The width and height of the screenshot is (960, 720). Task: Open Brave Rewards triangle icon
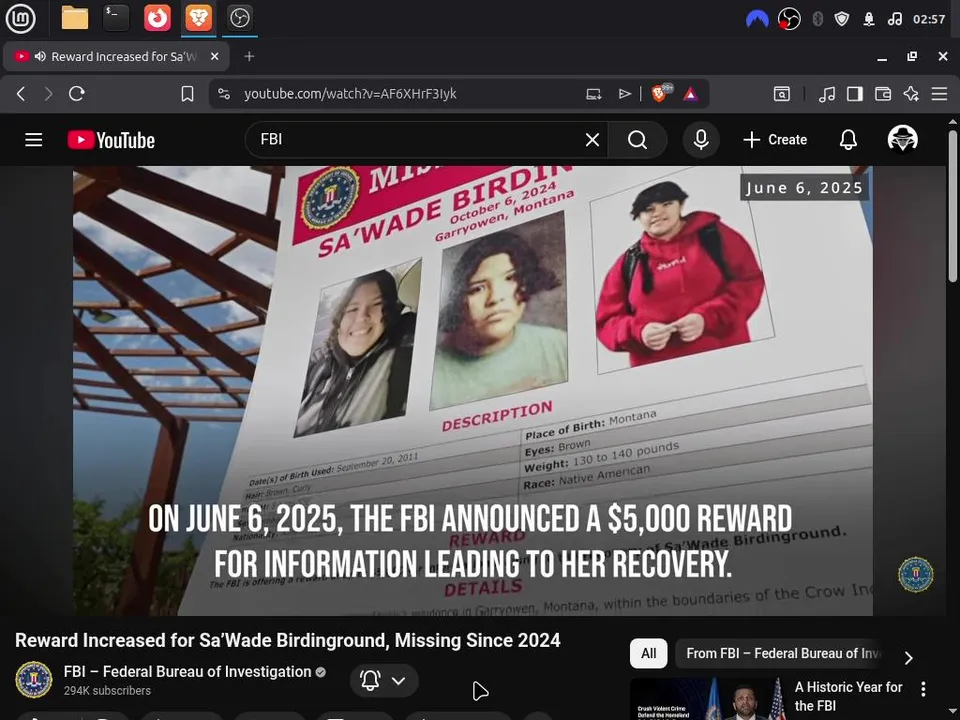coord(691,94)
